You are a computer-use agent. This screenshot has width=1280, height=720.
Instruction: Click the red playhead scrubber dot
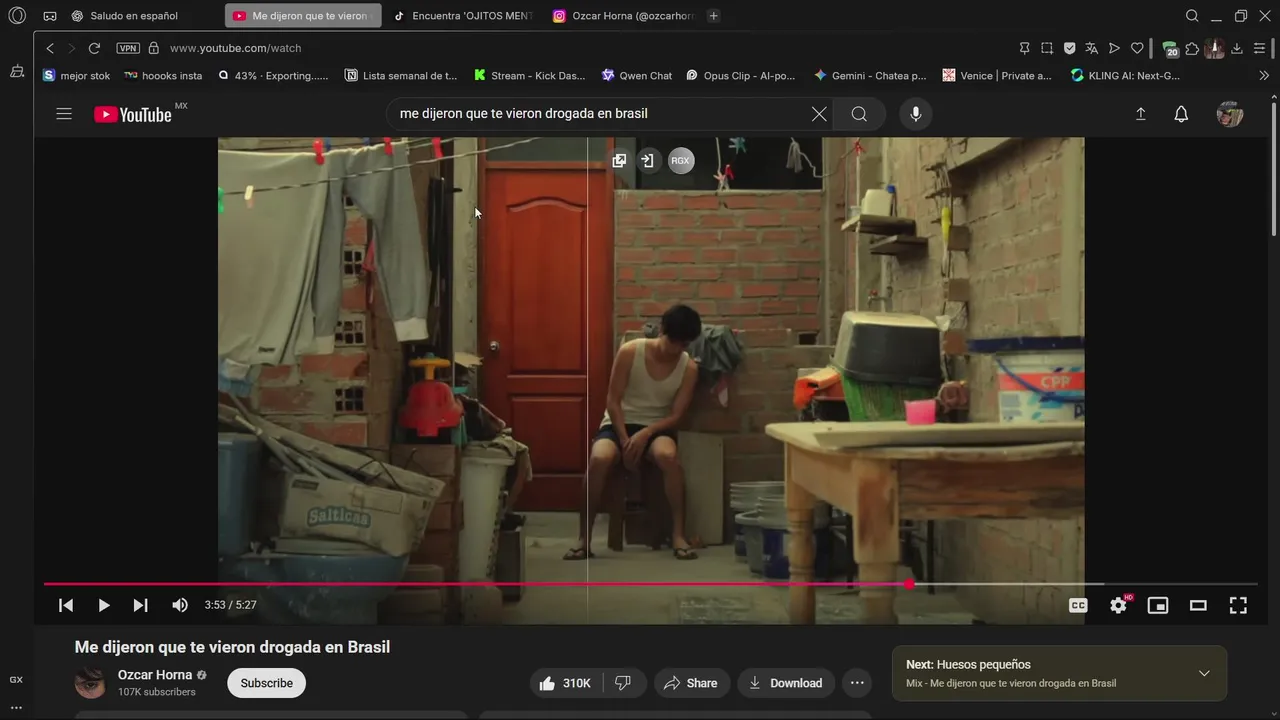(x=909, y=584)
